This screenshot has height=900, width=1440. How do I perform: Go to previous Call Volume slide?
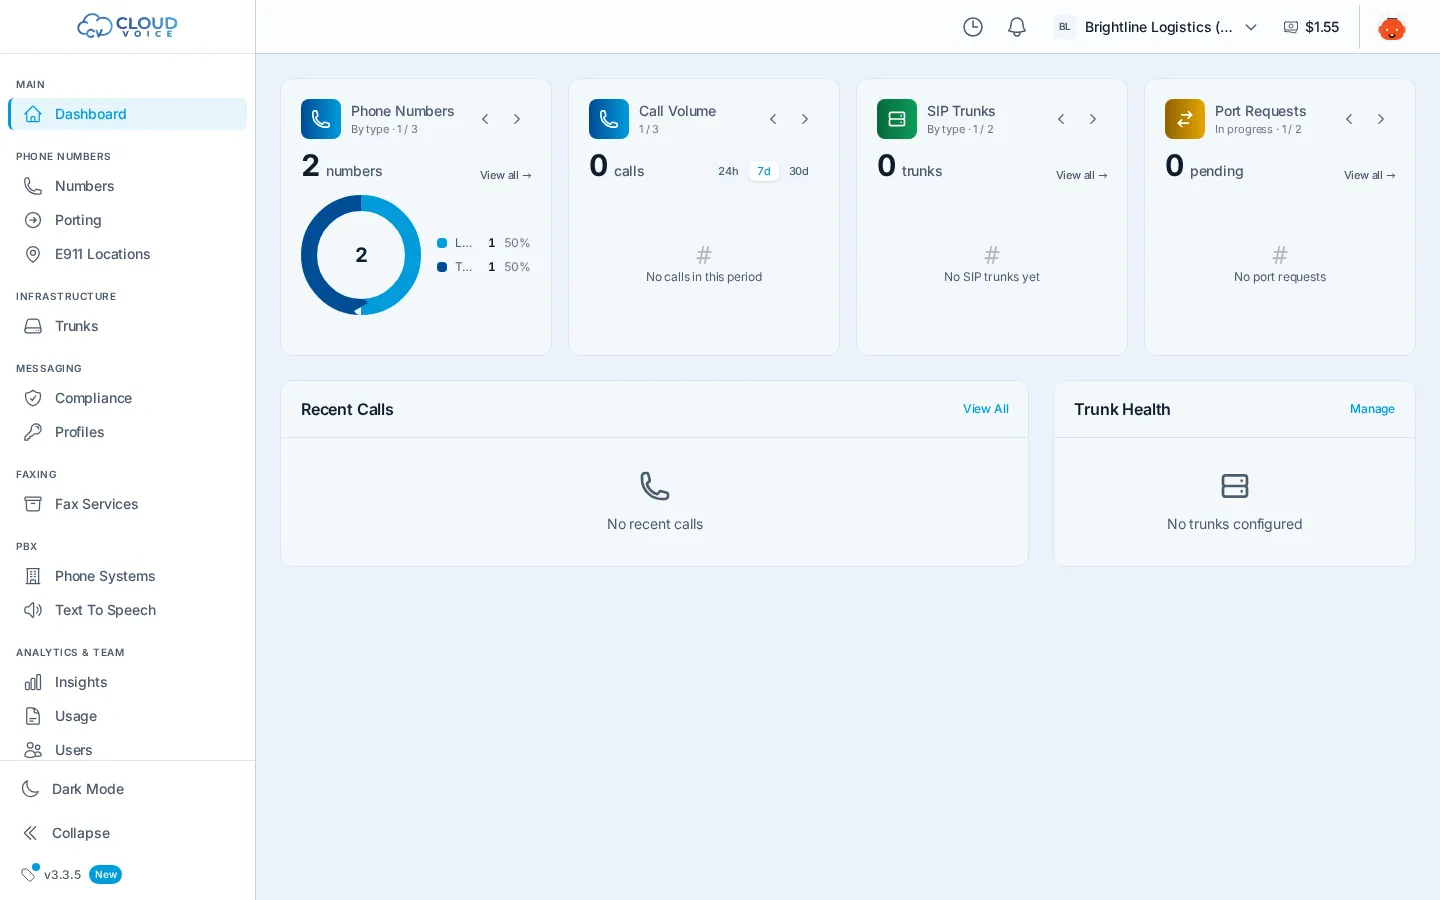pyautogui.click(x=773, y=119)
